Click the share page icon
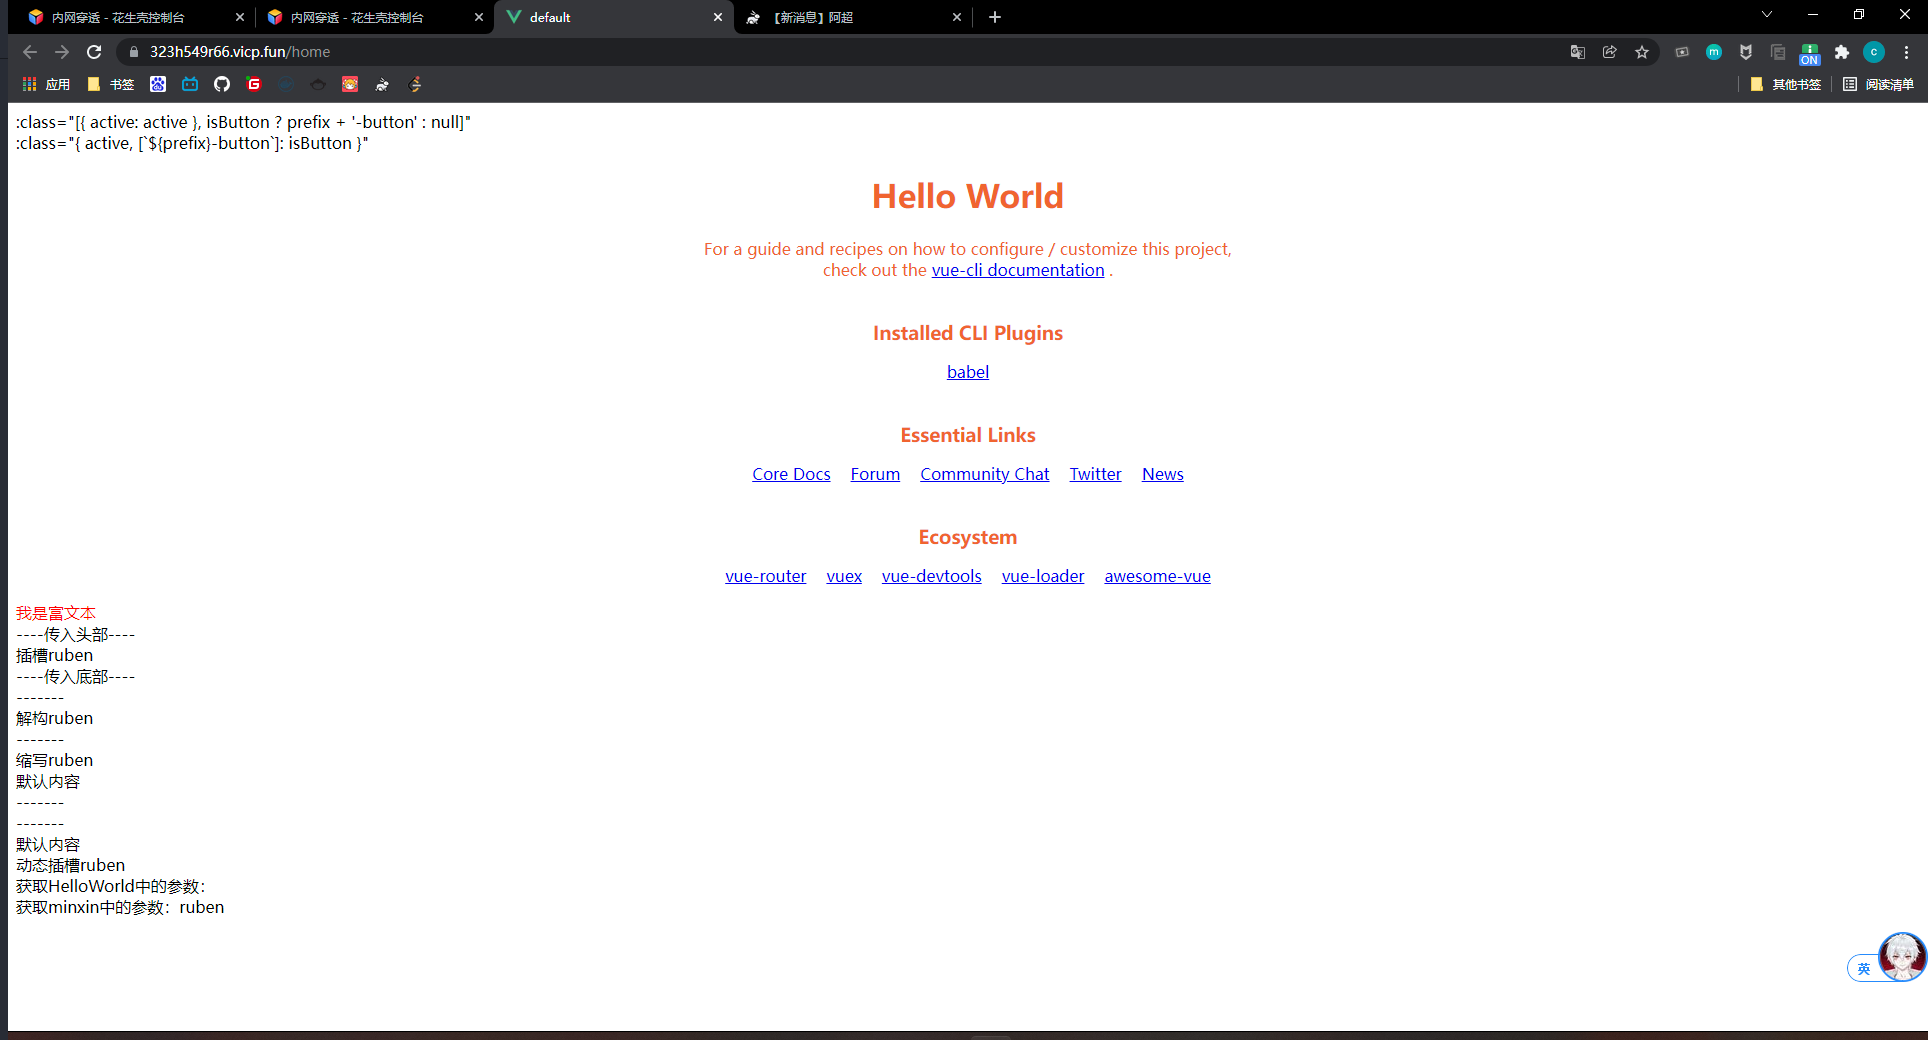 pyautogui.click(x=1610, y=52)
